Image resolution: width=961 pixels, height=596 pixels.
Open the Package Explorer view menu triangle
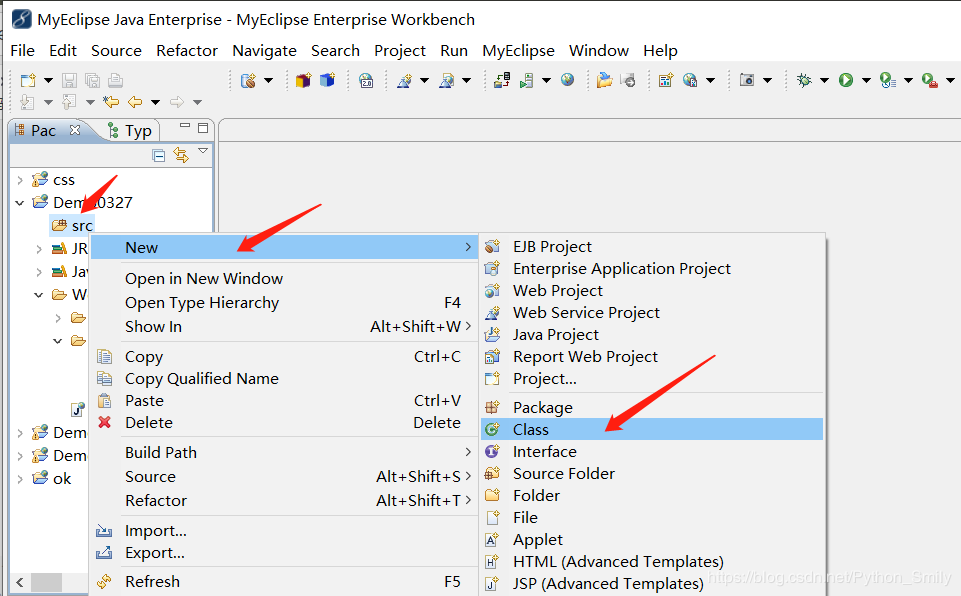pyautogui.click(x=202, y=153)
